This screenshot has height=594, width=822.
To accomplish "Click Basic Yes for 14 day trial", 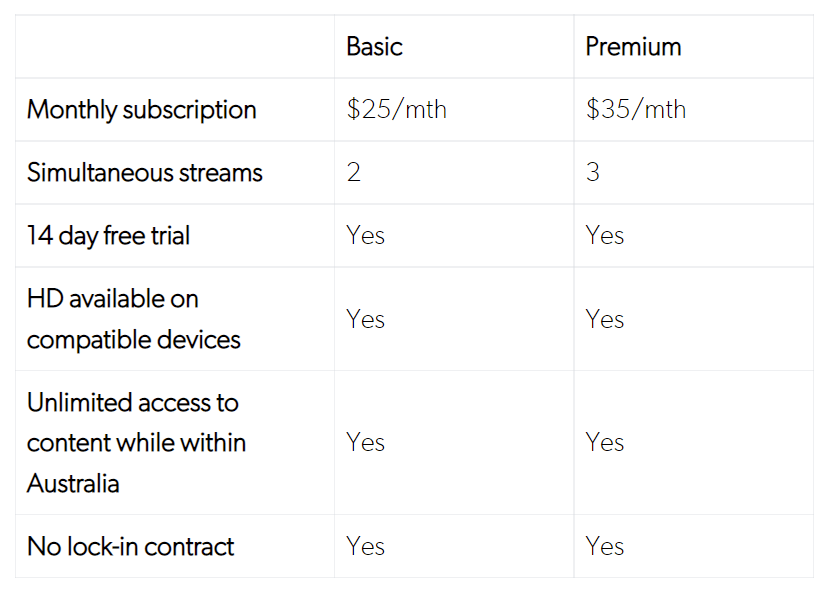I will [x=365, y=236].
